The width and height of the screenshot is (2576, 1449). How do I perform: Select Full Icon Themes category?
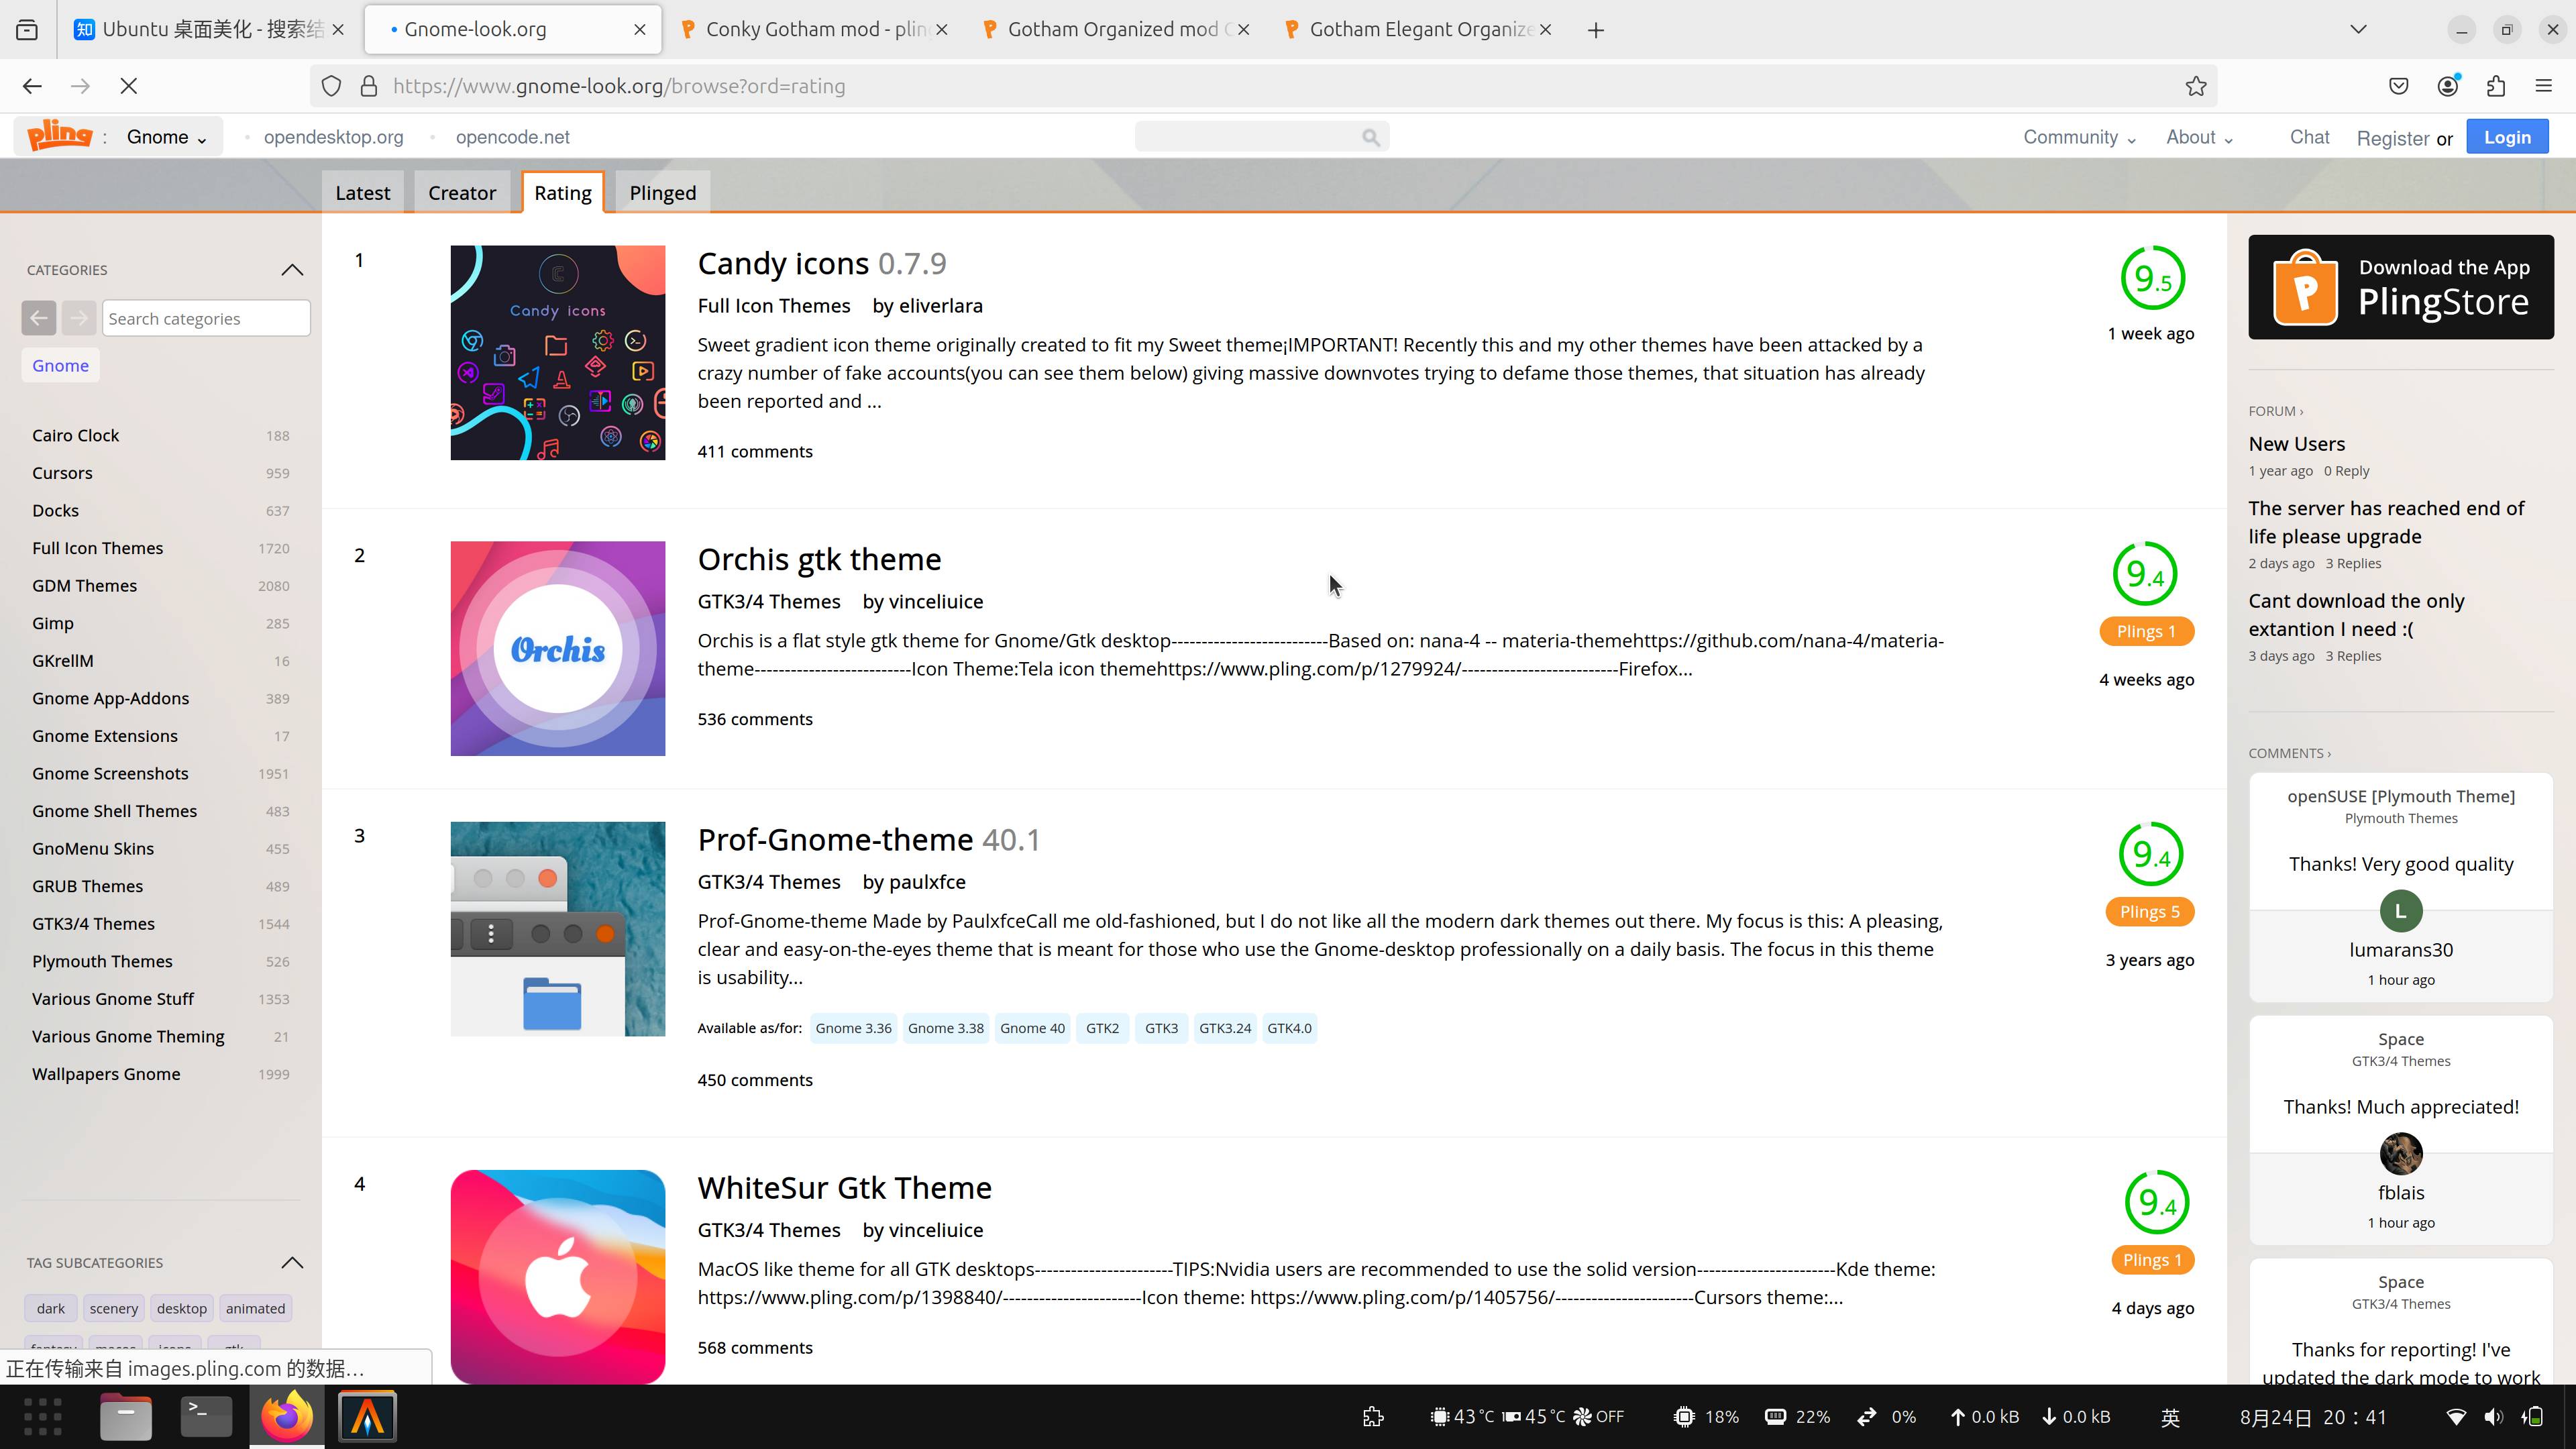coord(97,548)
